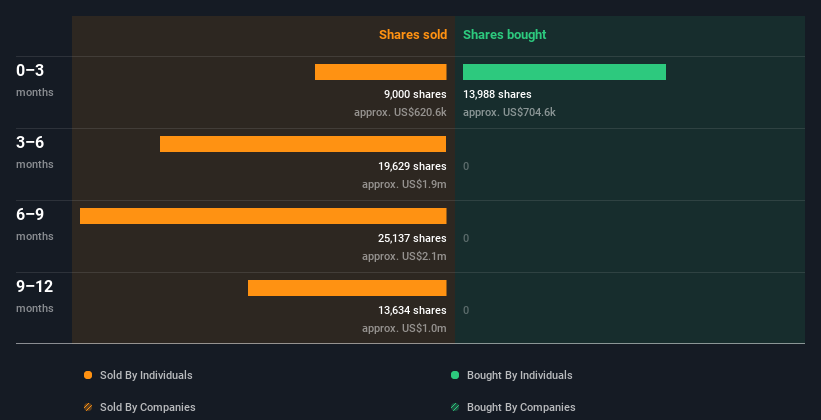
Task: Click the orange 6–9 months sold bar
Action: tap(263, 216)
